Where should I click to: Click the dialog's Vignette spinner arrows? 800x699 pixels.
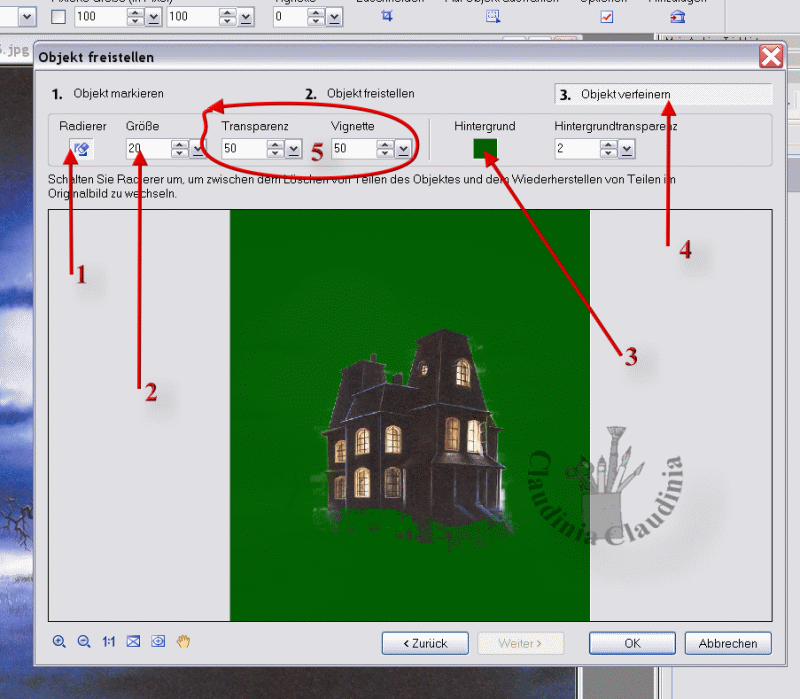[386, 149]
